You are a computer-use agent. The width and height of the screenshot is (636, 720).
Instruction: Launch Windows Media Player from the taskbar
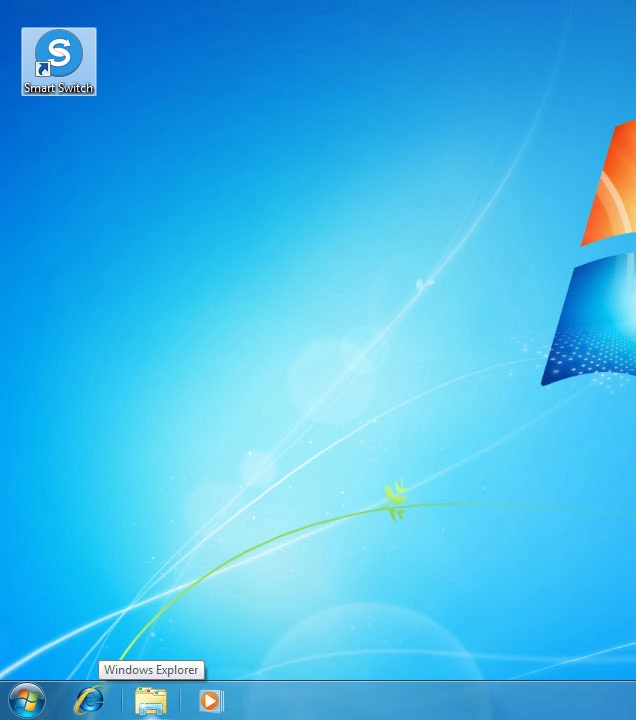click(210, 700)
